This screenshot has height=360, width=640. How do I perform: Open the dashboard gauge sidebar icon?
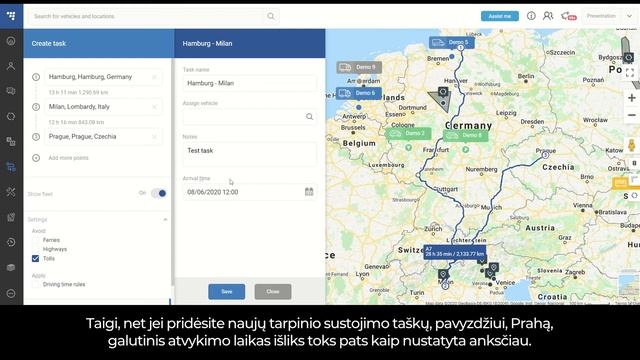(x=11, y=41)
